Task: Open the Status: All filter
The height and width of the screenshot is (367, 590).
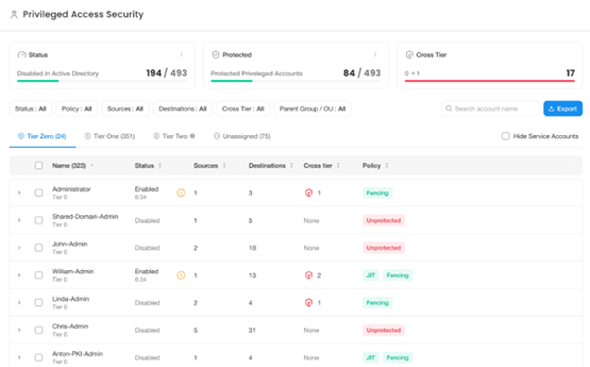Action: 30,109
